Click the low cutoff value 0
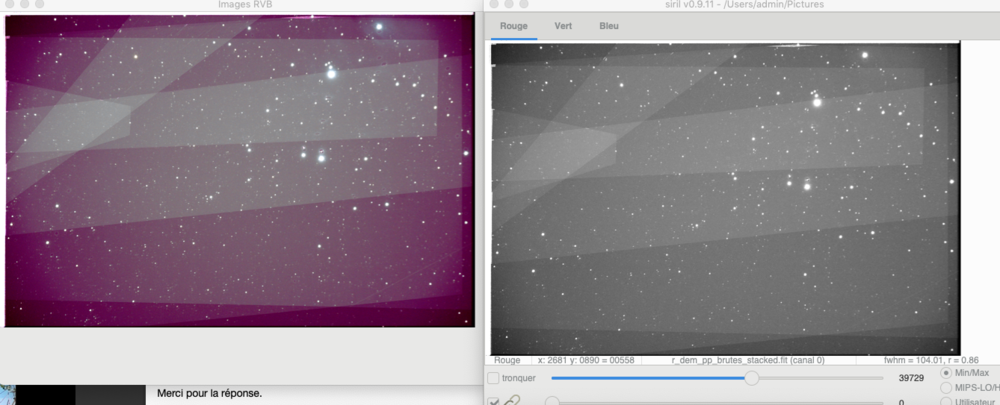Viewport: 1000px width, 405px height. [901, 402]
